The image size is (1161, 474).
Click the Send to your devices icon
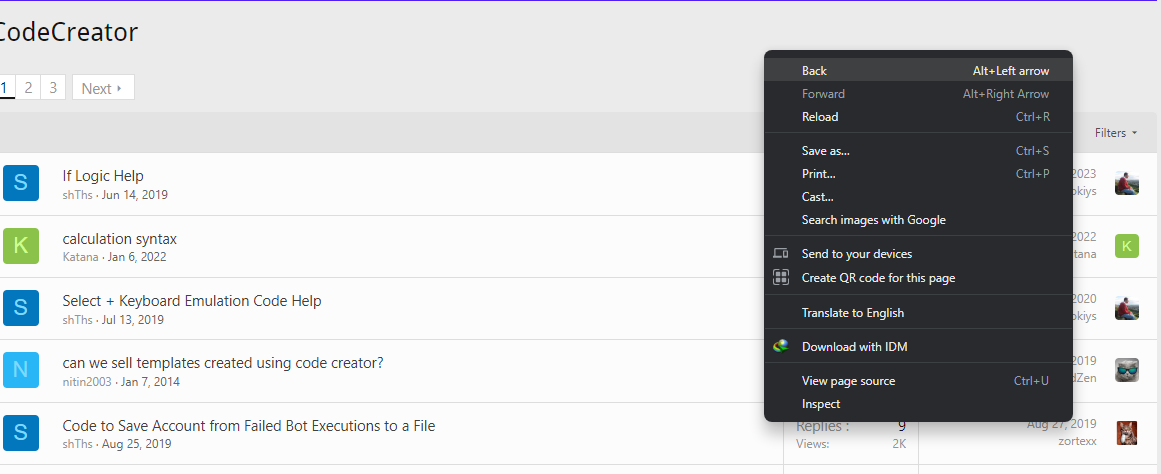(x=780, y=253)
